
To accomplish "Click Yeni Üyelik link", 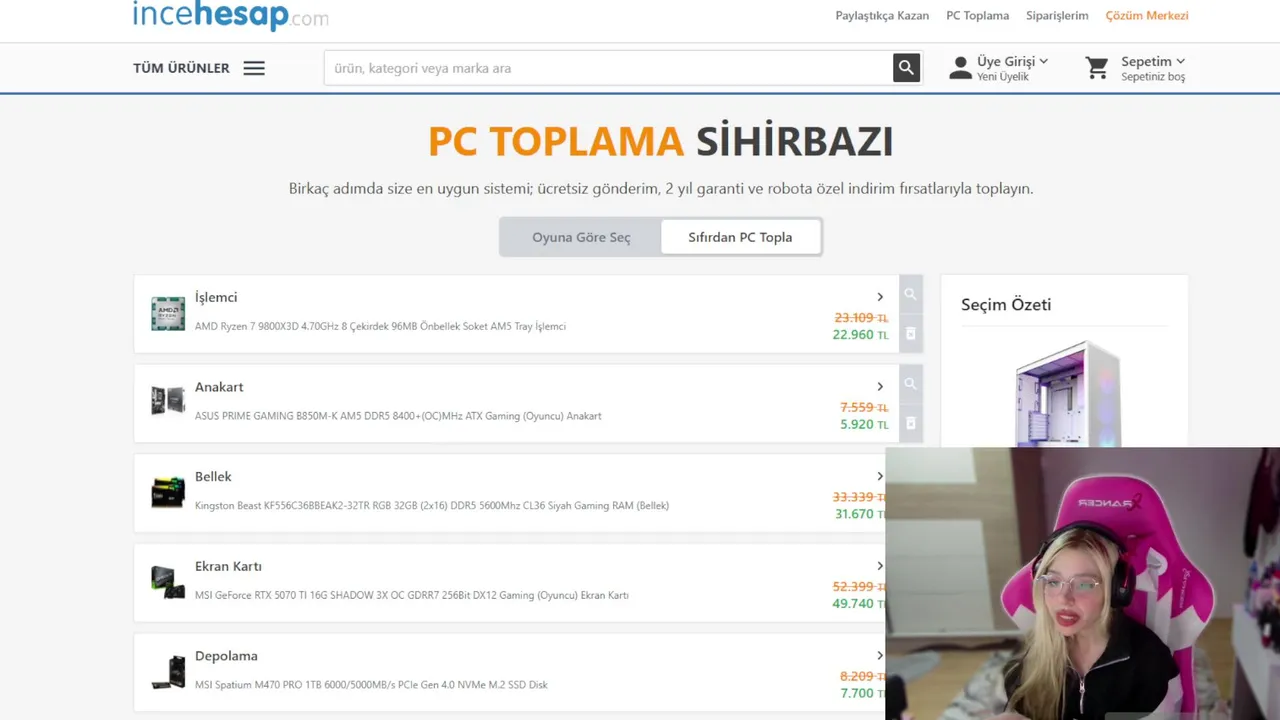I will tap(1003, 77).
